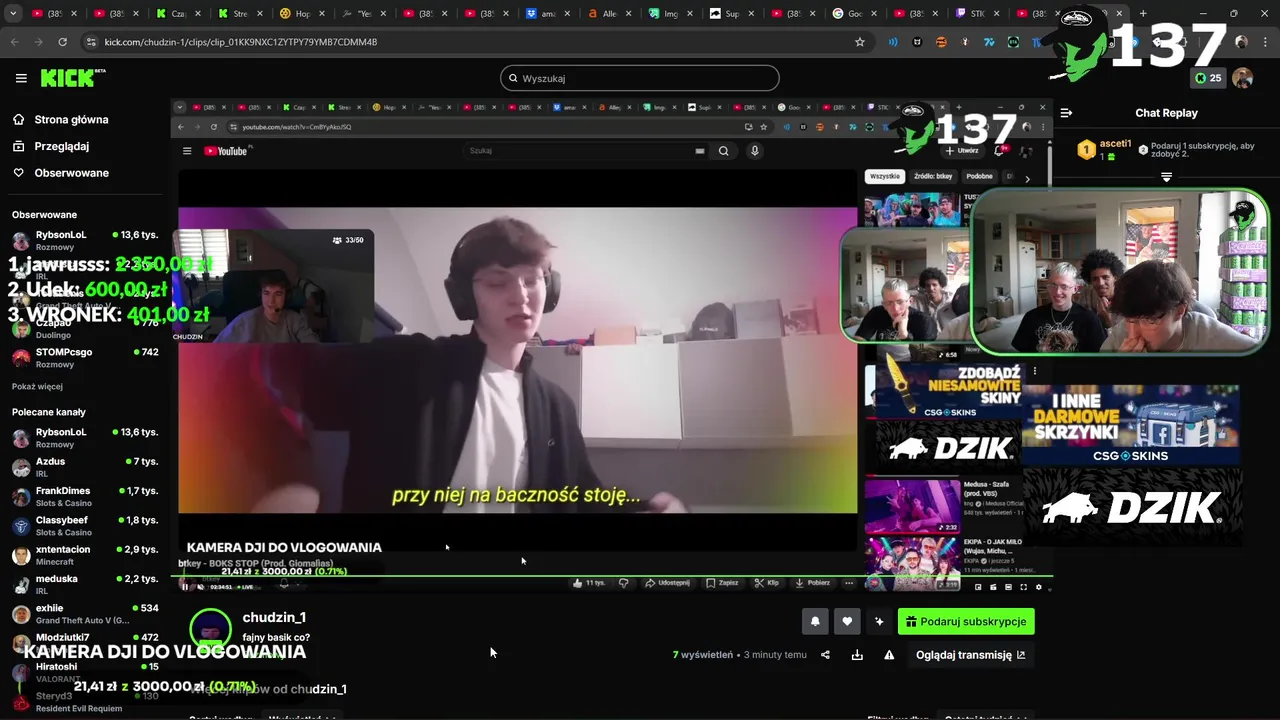This screenshot has width=1280, height=720.
Task: Open RybsonLoL under the Obserwowane list
Action: coord(84,240)
